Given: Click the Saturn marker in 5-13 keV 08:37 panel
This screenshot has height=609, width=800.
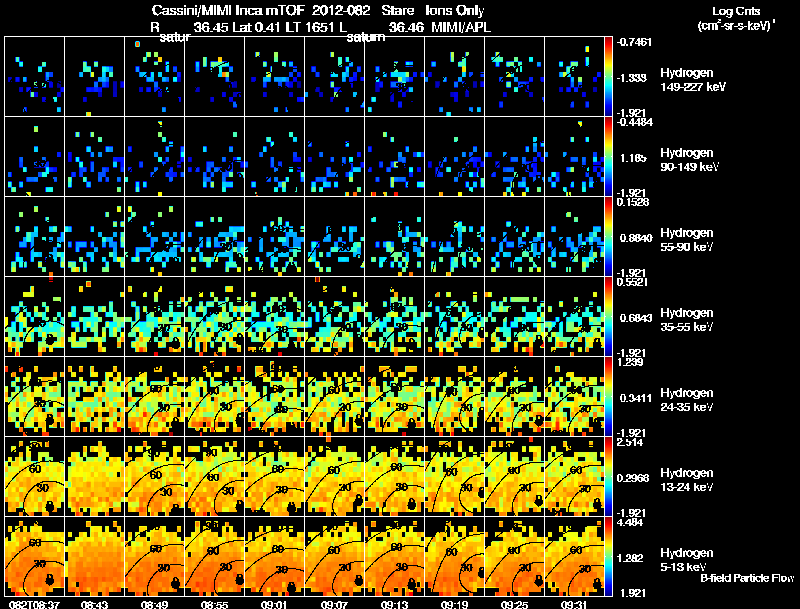Looking at the screenshot, I should tap(49, 580).
